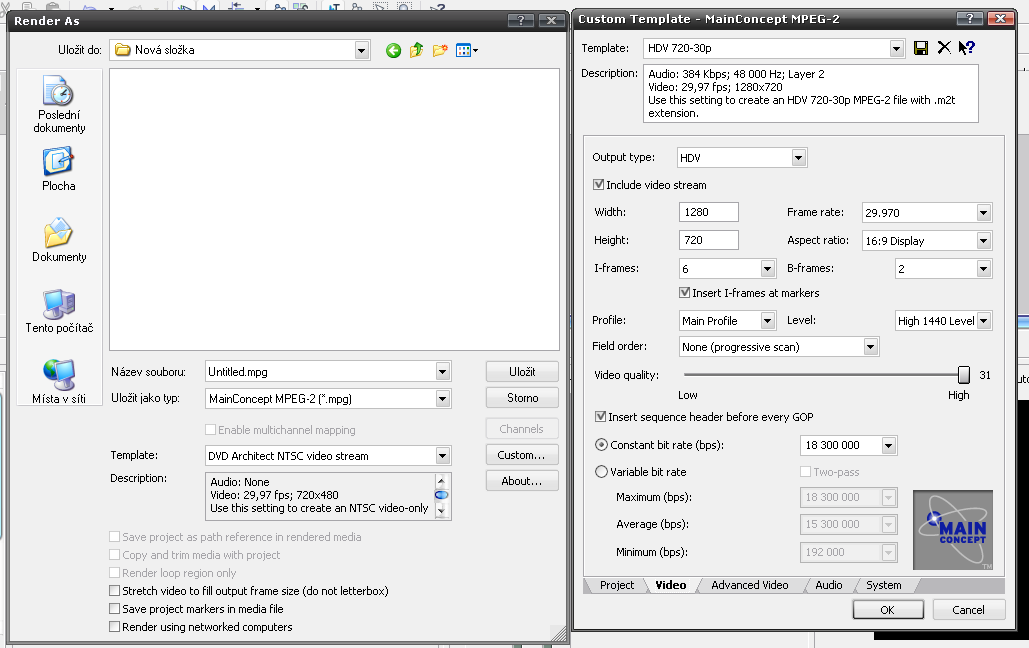Switch to the Project tab
The height and width of the screenshot is (648, 1029).
coord(617,585)
